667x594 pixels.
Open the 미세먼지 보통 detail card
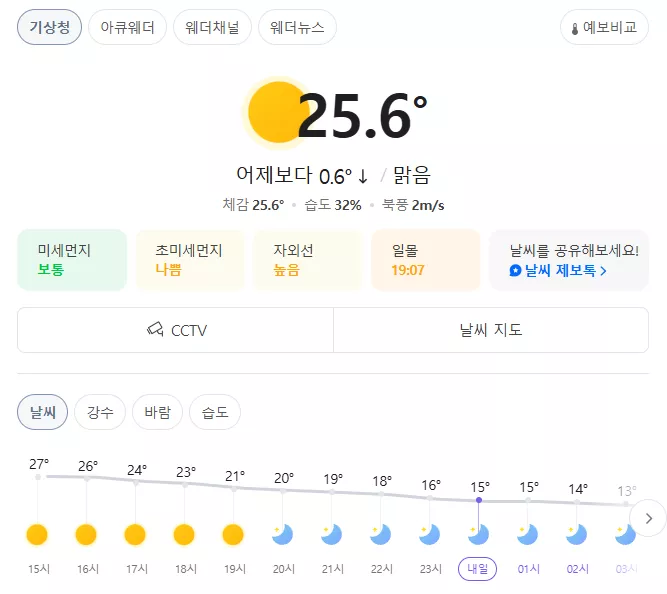(72, 260)
